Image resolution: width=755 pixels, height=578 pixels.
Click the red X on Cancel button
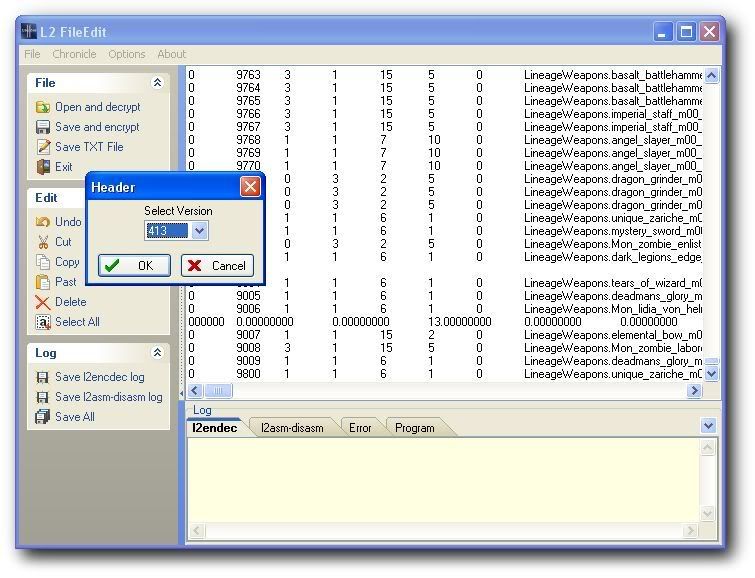[x=195, y=265]
